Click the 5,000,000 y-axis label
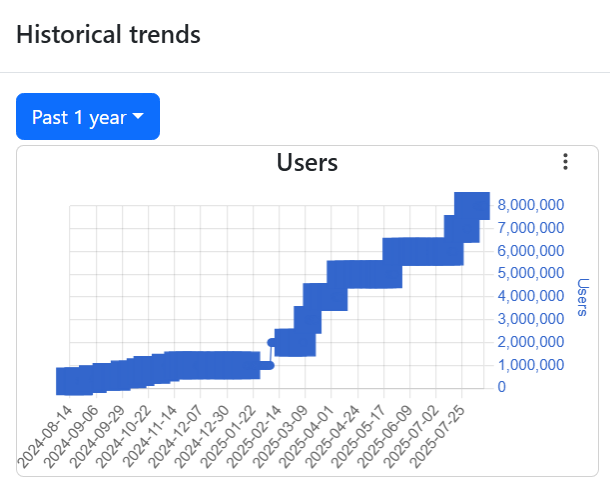The width and height of the screenshot is (610, 477). tap(532, 273)
